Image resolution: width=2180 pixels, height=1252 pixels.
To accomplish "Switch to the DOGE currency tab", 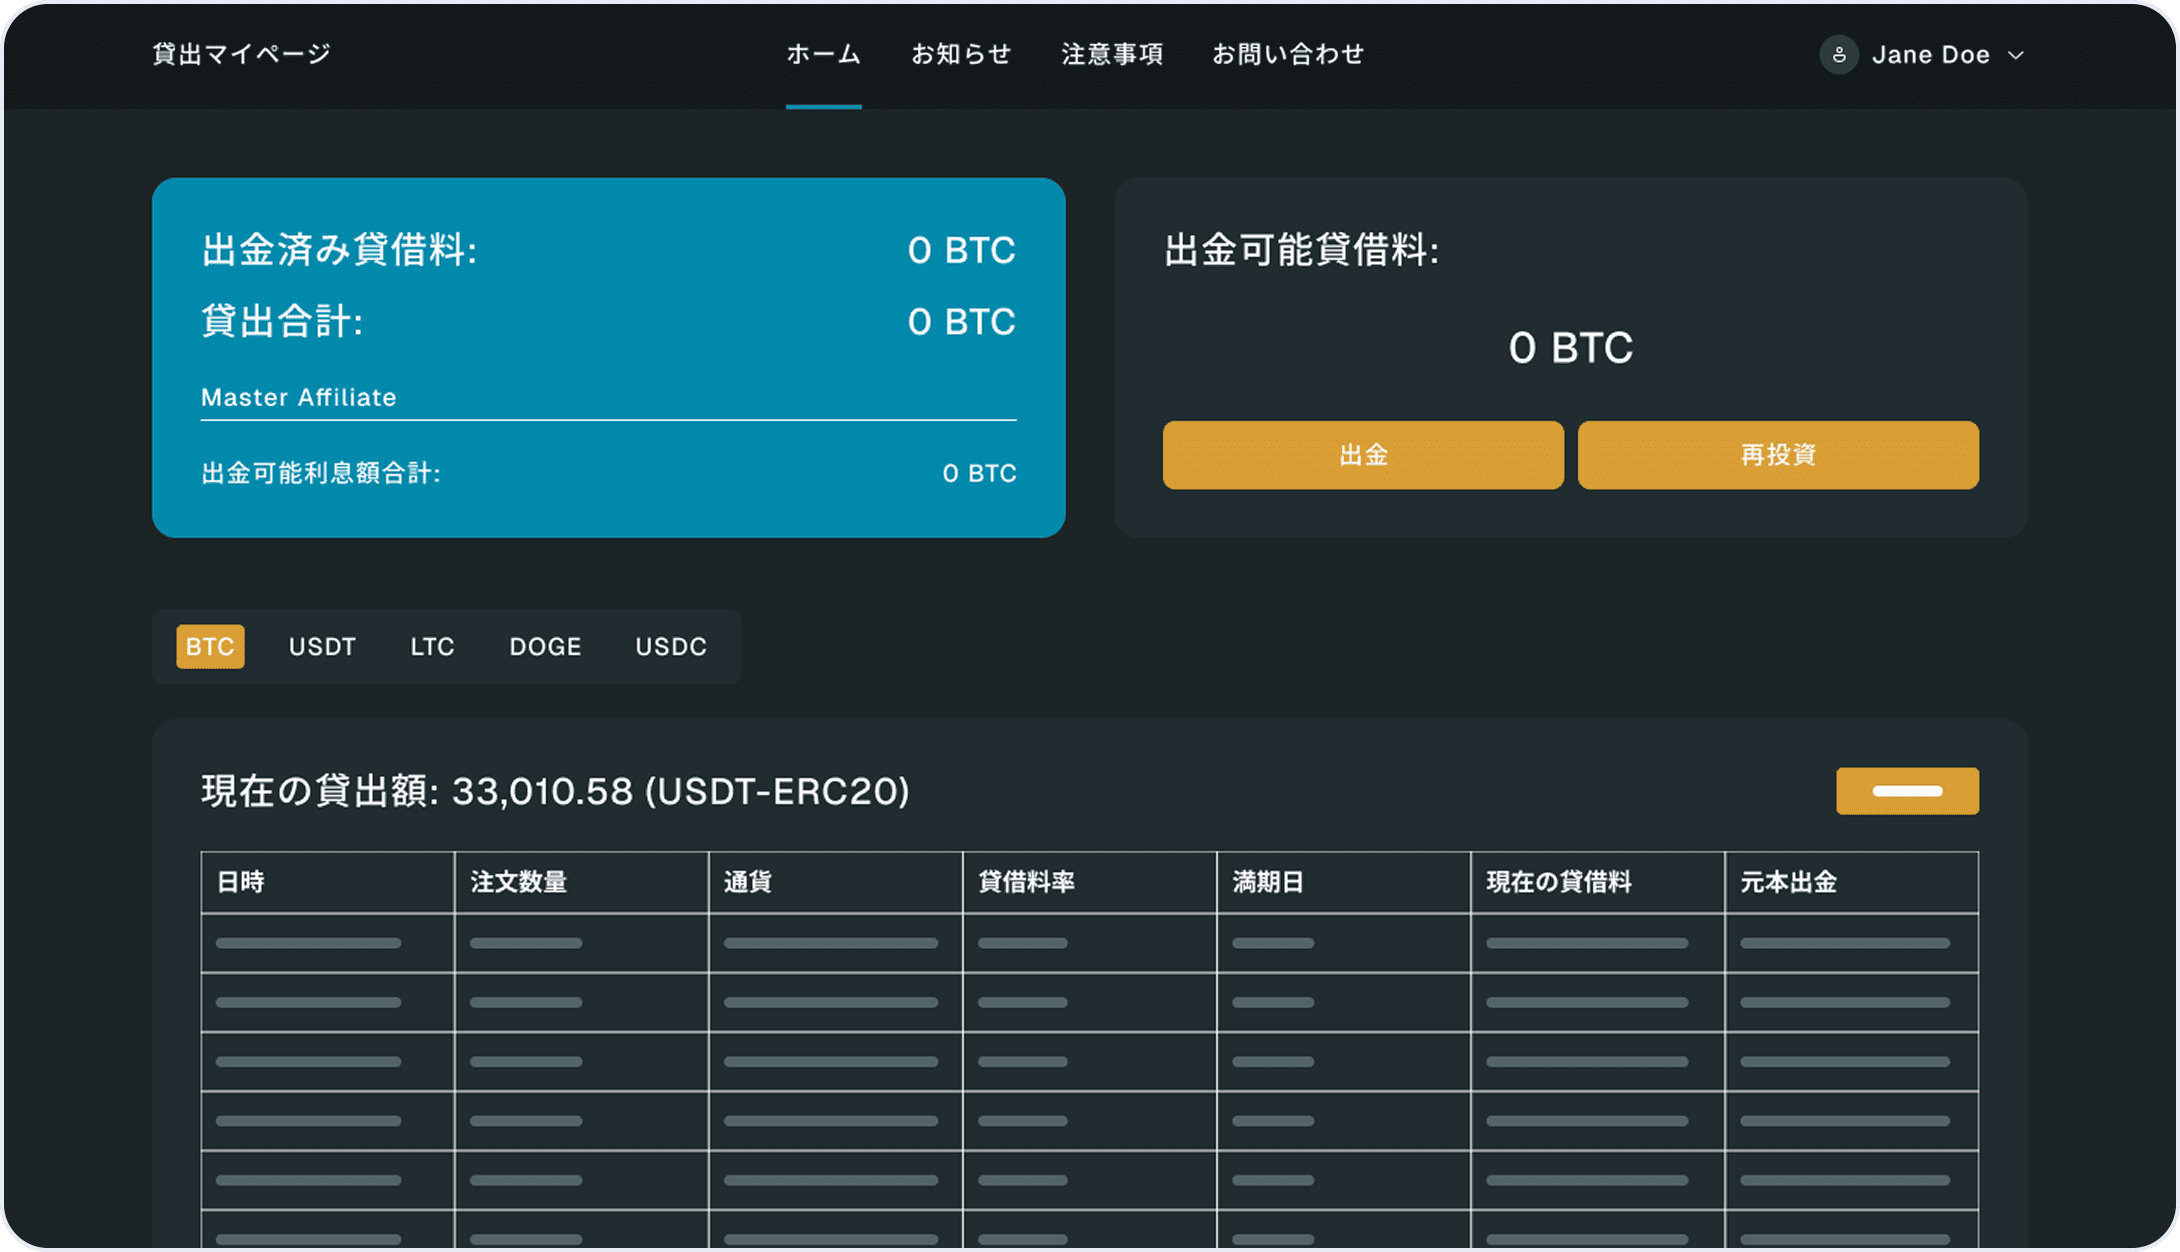I will (x=545, y=647).
